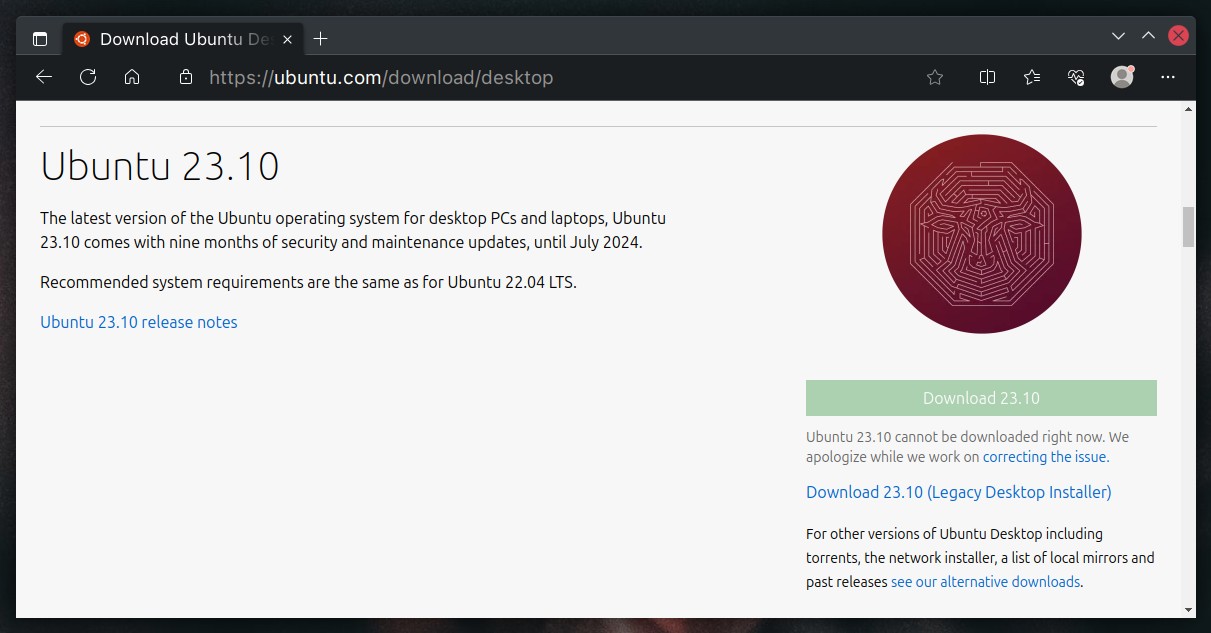Click the Ubuntu 23.10 heading
1211x633 pixels.
pyautogui.click(x=160, y=166)
